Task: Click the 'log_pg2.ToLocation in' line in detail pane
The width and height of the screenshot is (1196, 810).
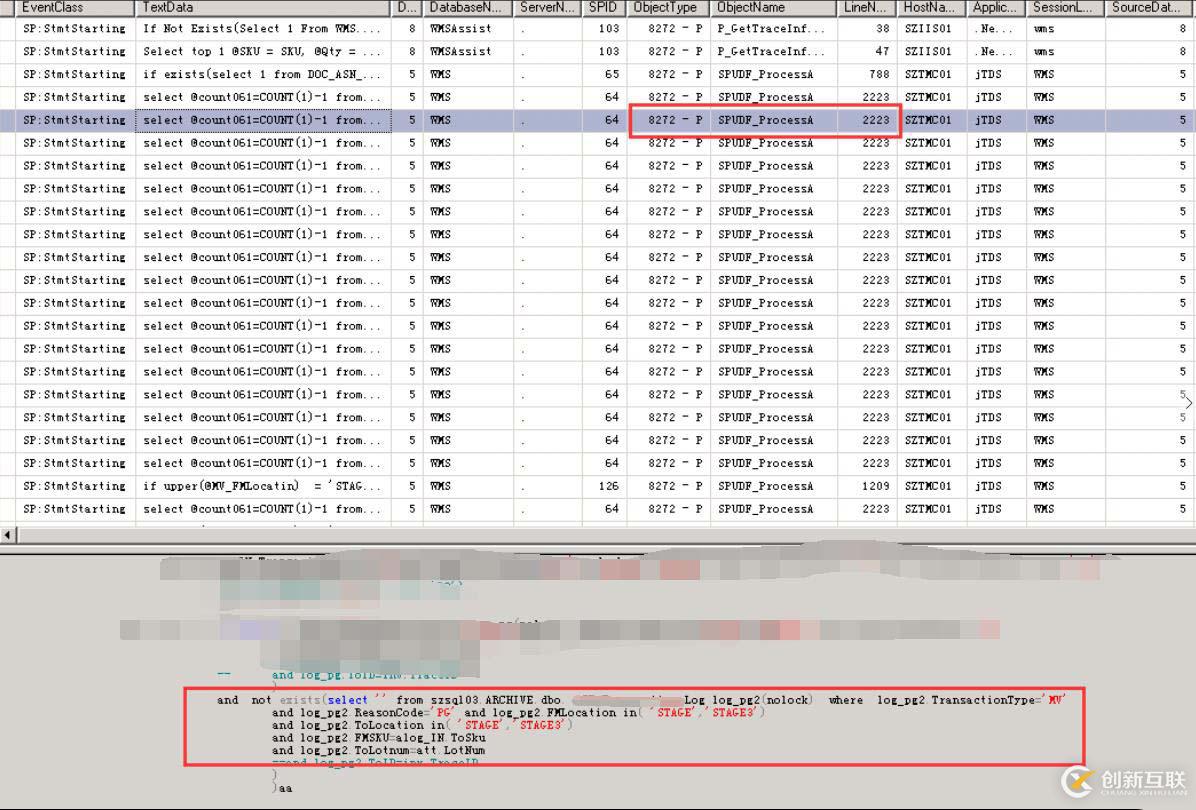Action: click(422, 725)
